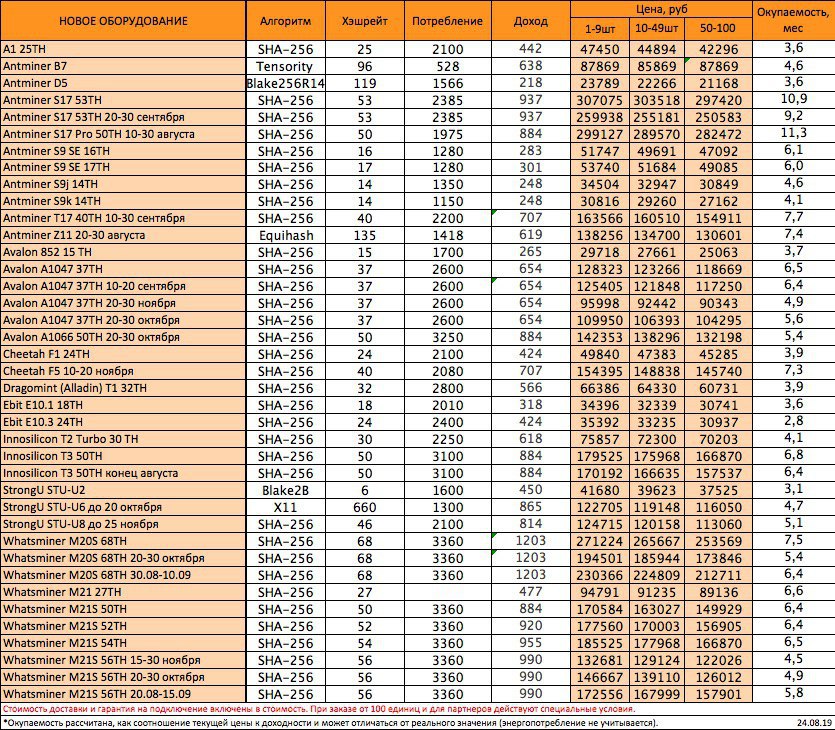Click the '*Окупаемость рассчитана' footnote line
This screenshot has width=835, height=730.
click(330, 723)
